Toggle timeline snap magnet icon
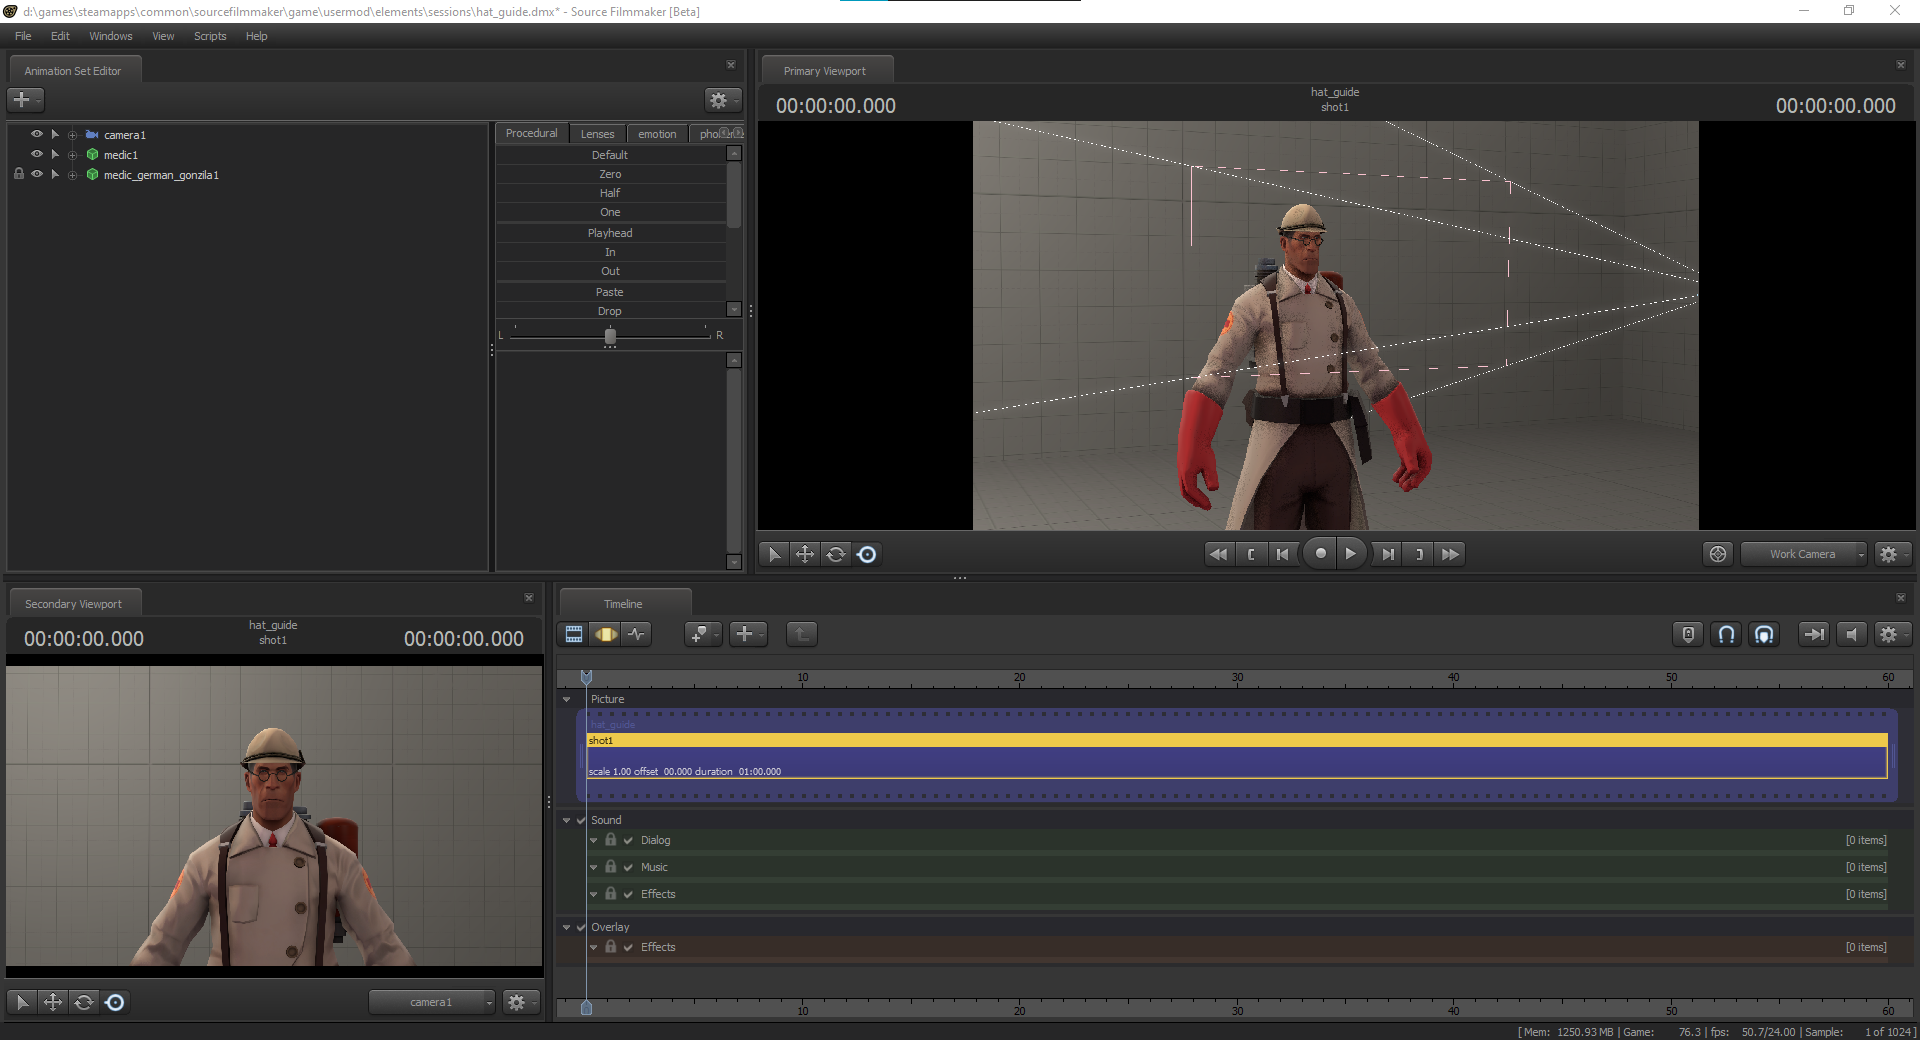Image resolution: width=1920 pixels, height=1040 pixels. click(x=1726, y=634)
